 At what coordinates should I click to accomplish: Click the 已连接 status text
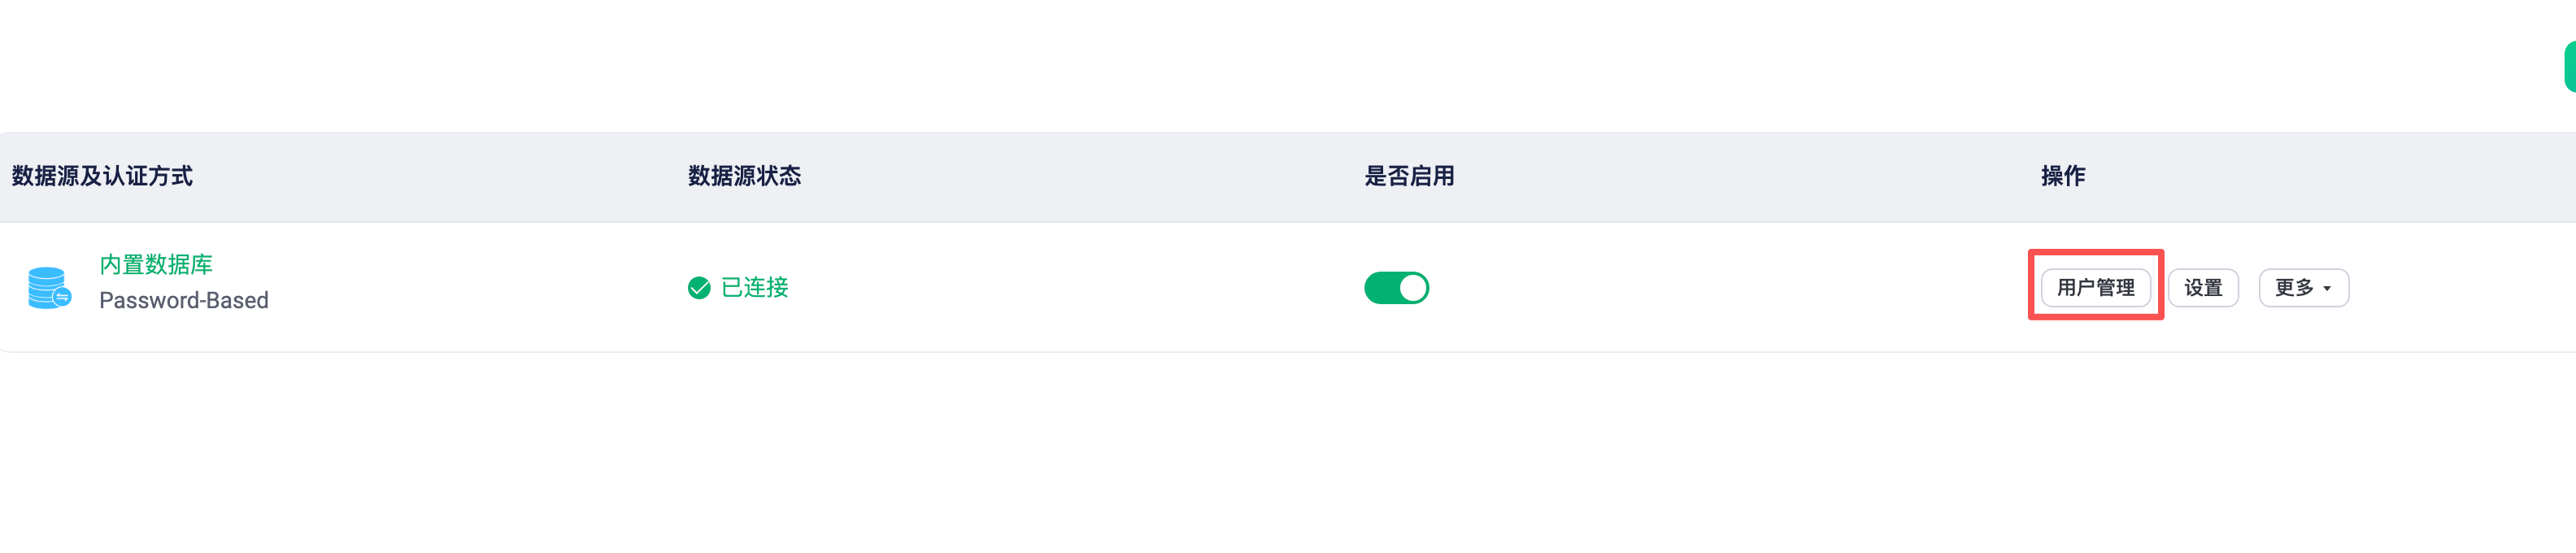click(x=754, y=288)
